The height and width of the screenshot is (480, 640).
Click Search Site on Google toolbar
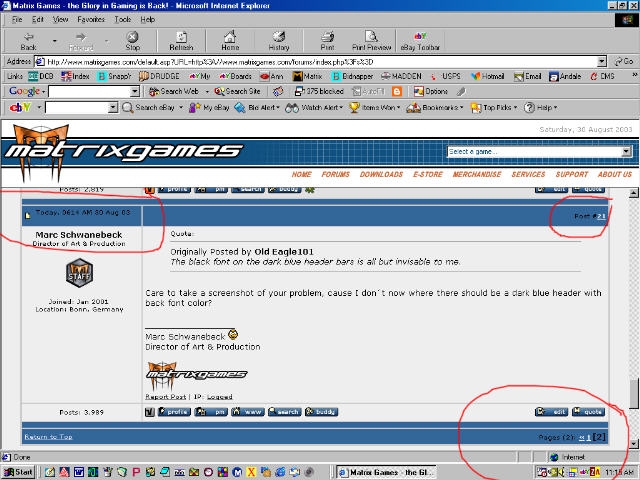[x=238, y=91]
